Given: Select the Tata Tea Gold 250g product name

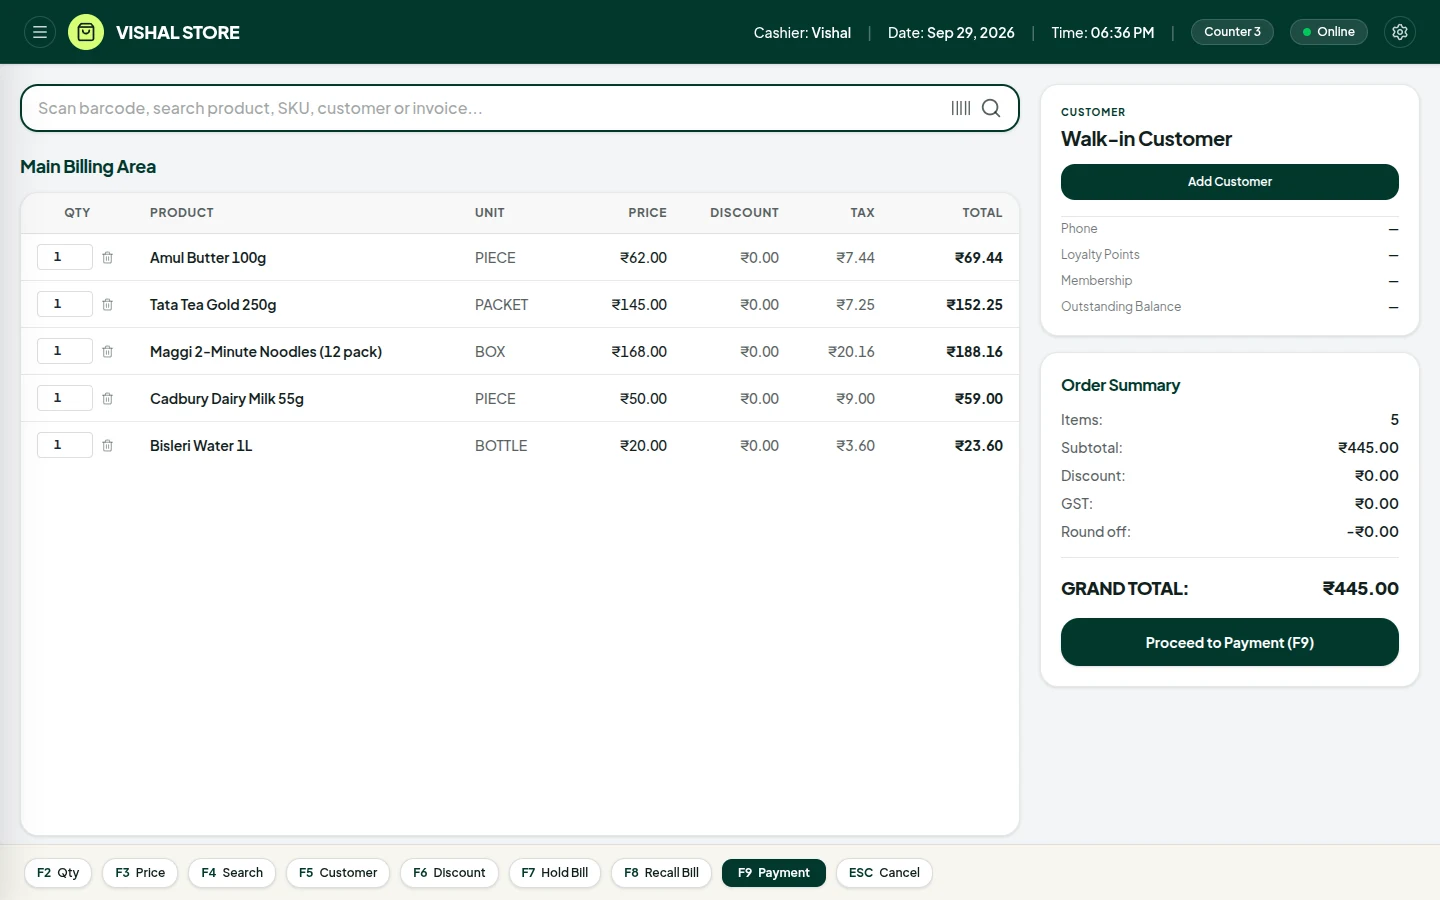Looking at the screenshot, I should 213,305.
